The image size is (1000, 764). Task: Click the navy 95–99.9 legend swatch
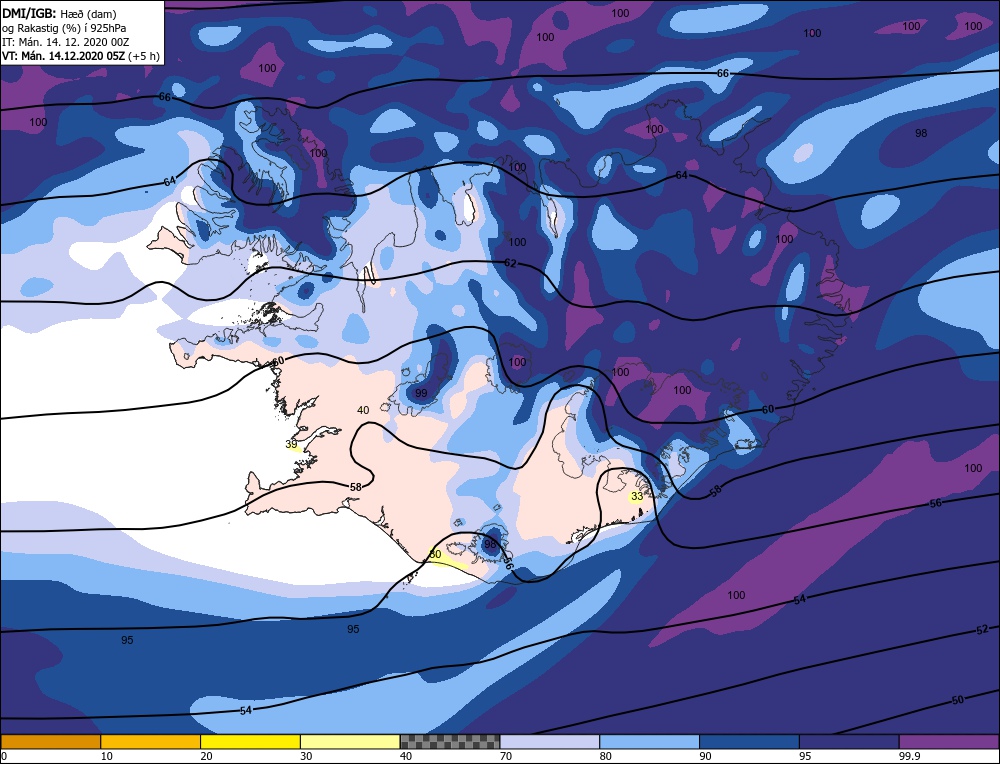(x=849, y=741)
